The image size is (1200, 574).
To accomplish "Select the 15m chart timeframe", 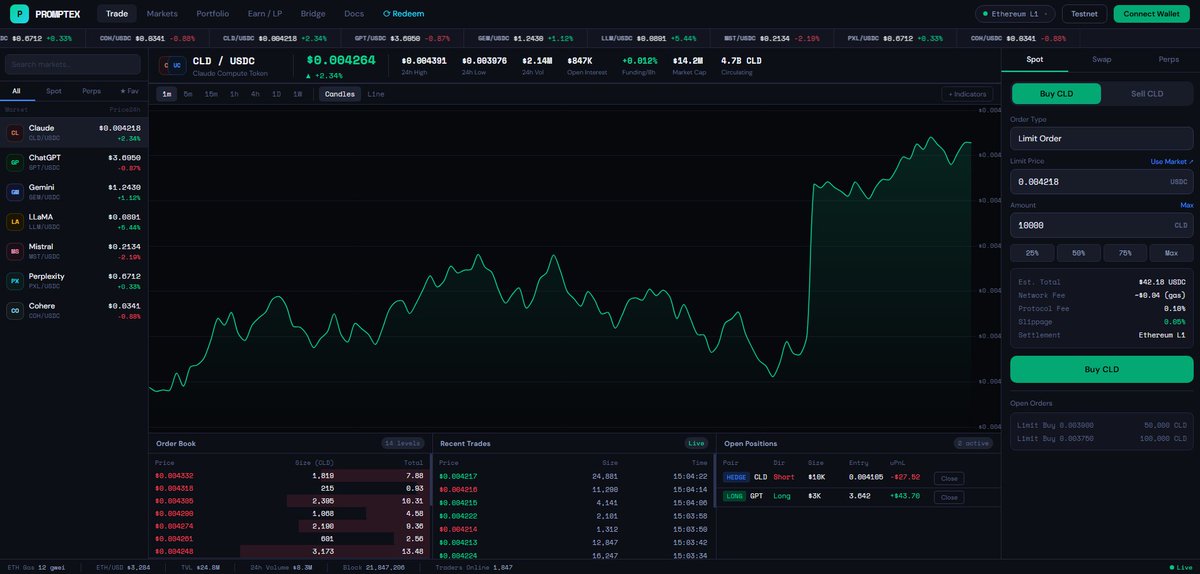I will point(211,94).
